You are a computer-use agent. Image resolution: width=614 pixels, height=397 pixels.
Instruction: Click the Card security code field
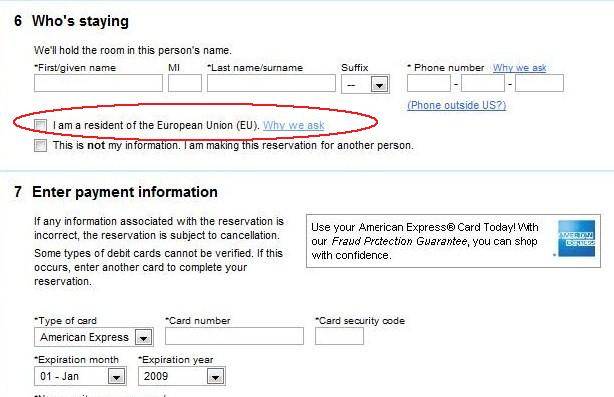pyautogui.click(x=339, y=336)
